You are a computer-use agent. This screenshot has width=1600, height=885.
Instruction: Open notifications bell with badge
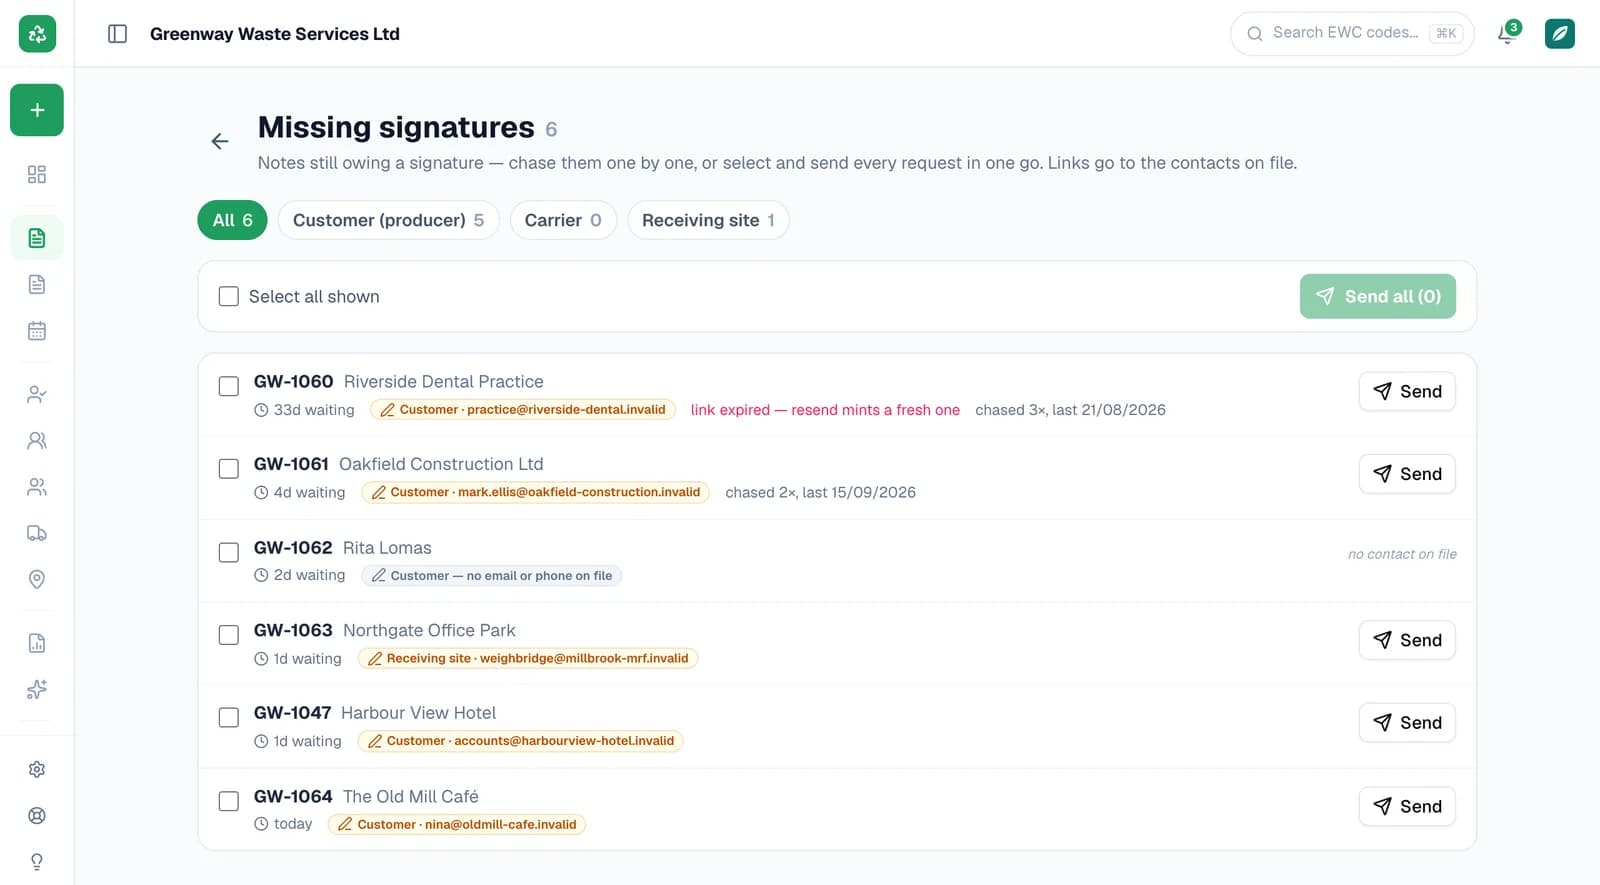click(1508, 33)
